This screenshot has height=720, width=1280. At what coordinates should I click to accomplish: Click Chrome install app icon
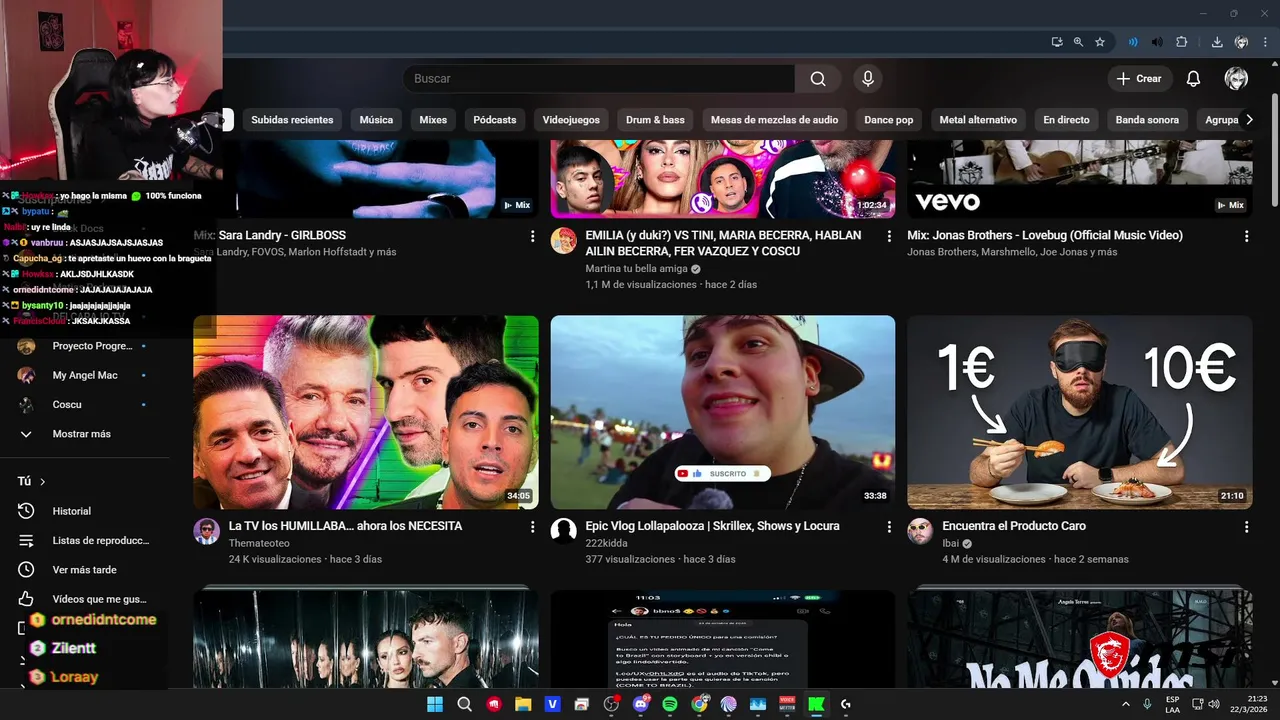(1057, 42)
